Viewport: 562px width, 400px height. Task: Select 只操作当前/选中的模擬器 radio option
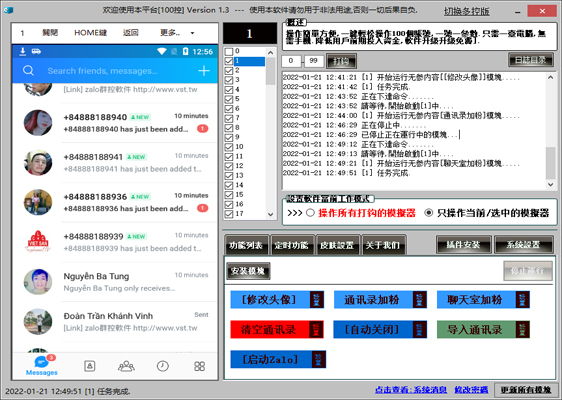[429, 213]
